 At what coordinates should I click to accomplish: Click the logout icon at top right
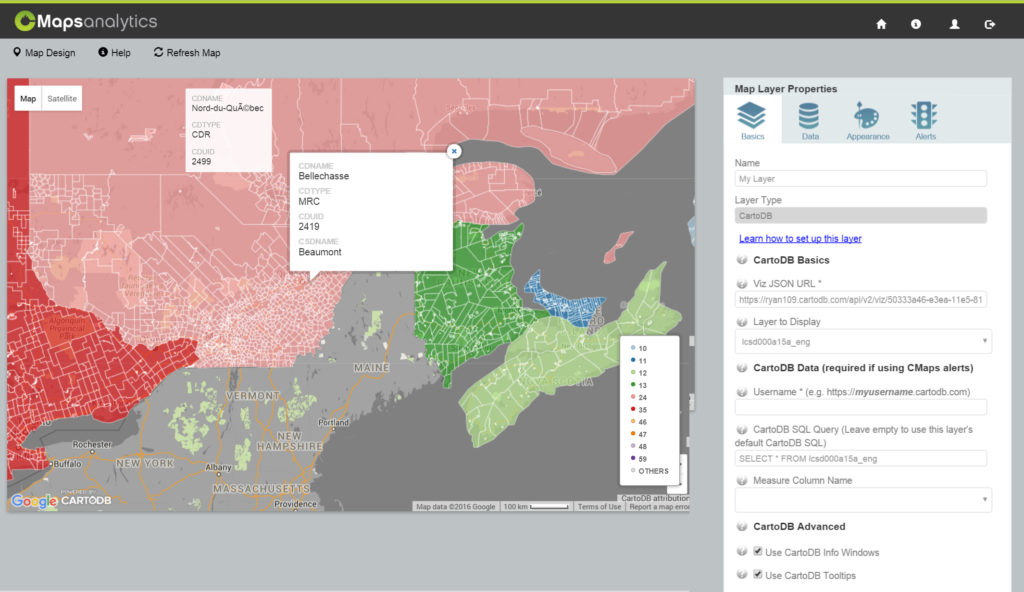[x=990, y=22]
